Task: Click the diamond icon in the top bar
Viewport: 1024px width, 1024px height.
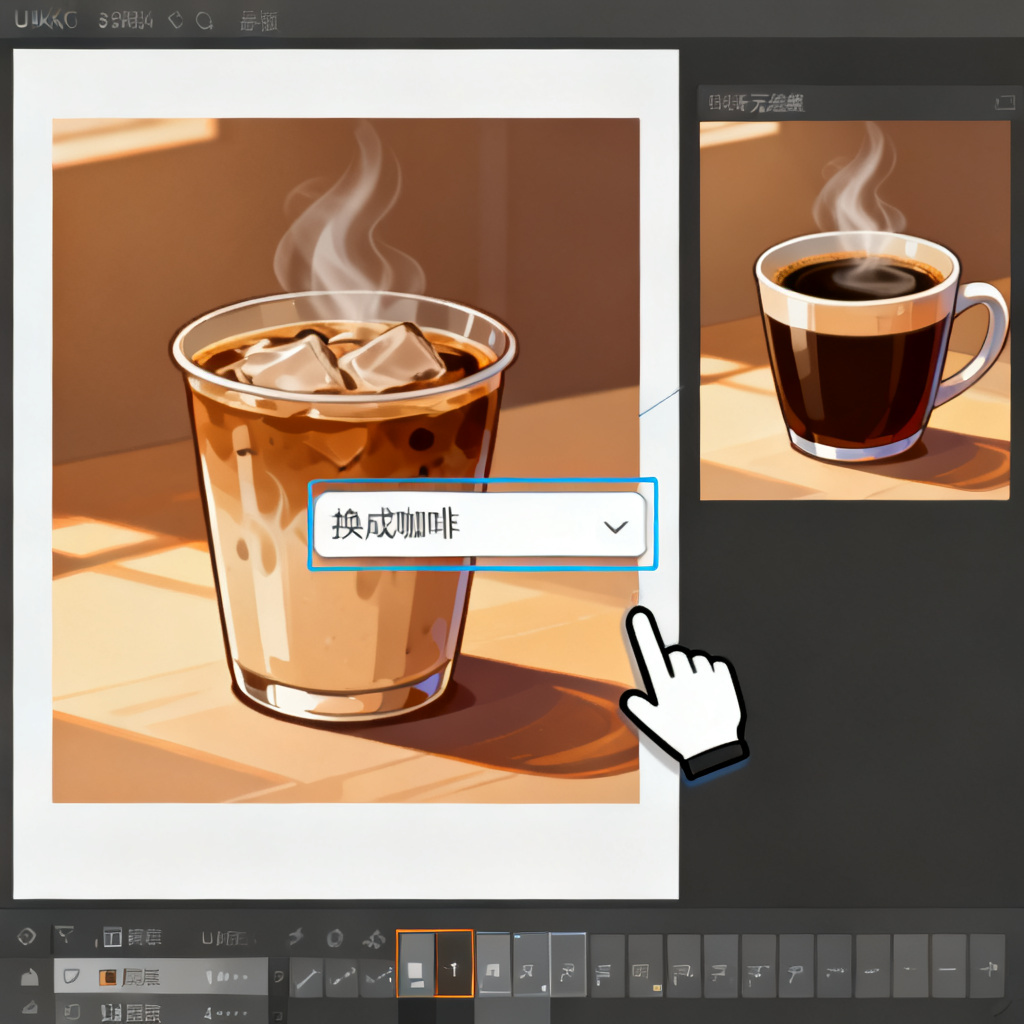Action: pos(176,21)
